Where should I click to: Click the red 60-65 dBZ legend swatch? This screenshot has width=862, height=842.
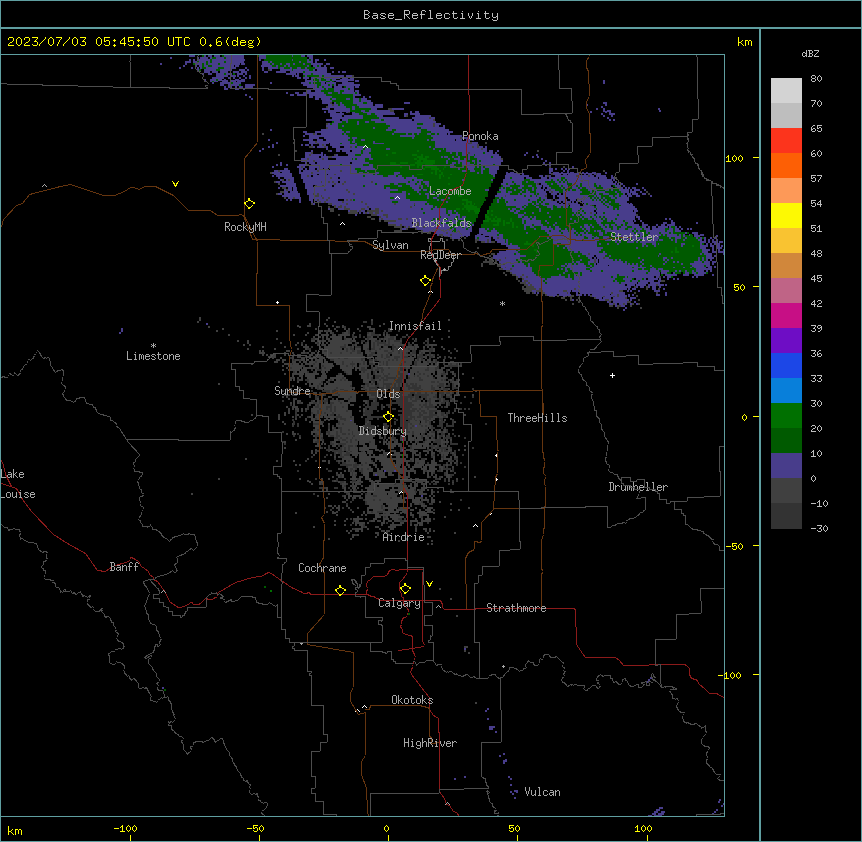click(786, 141)
